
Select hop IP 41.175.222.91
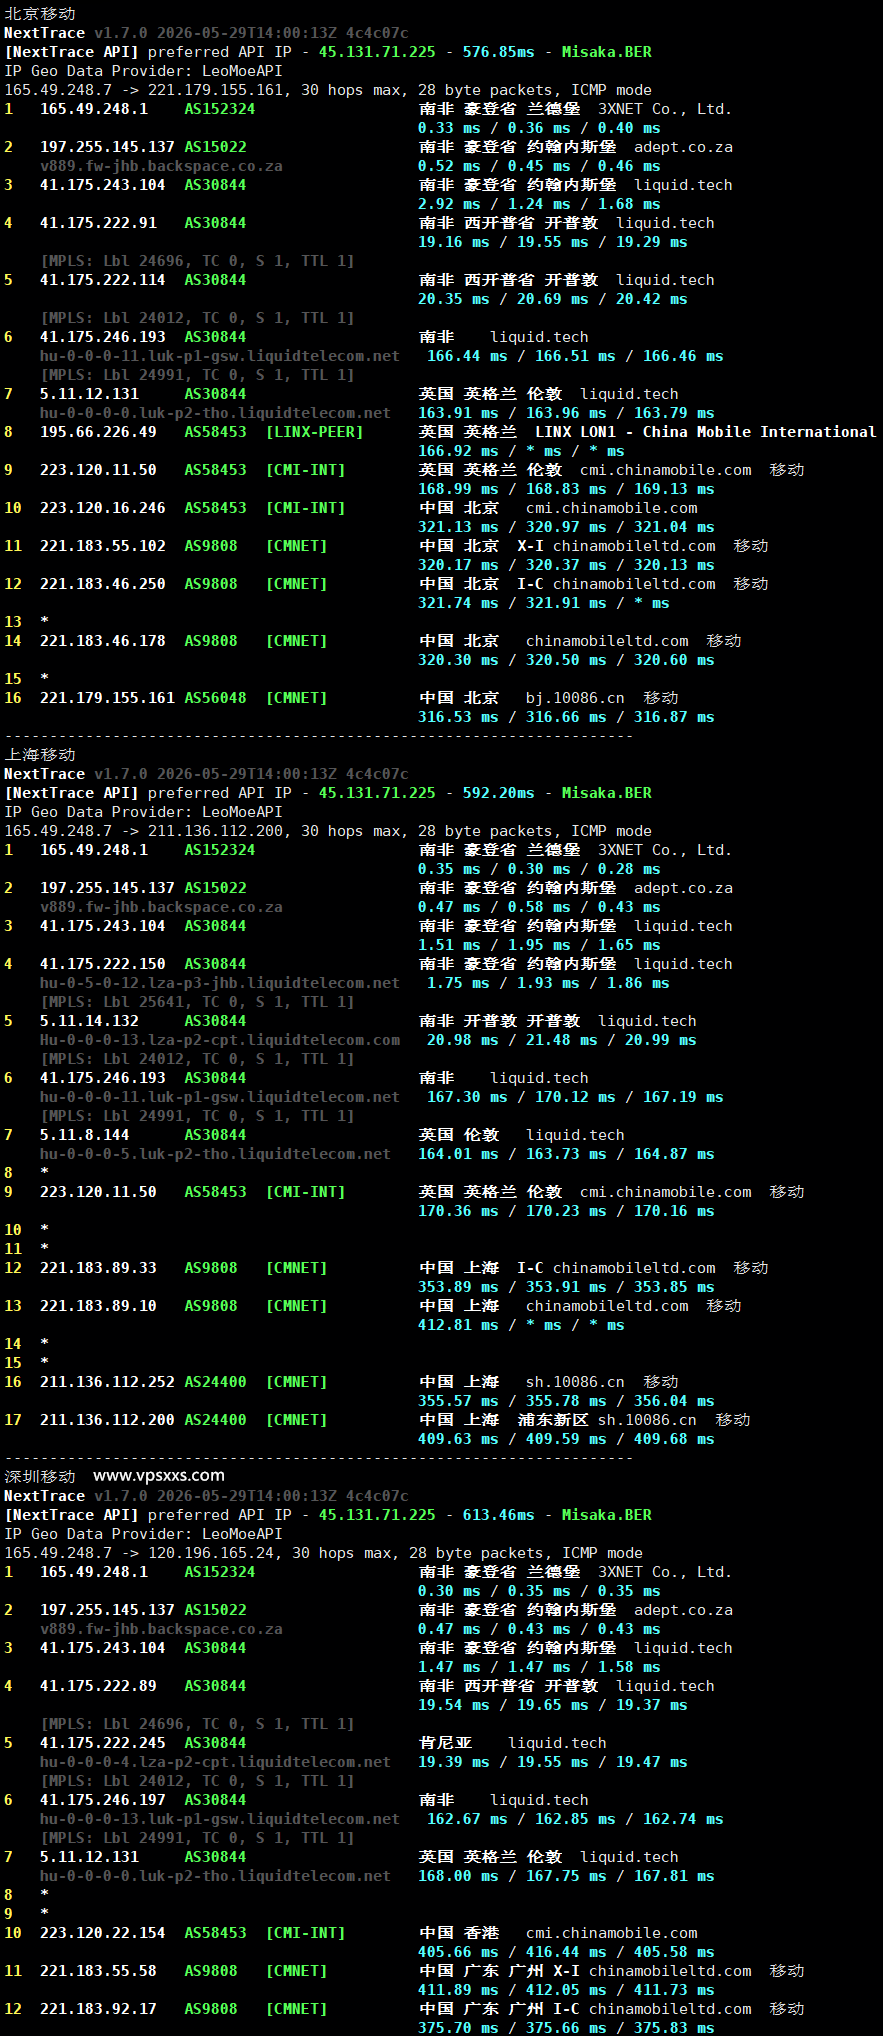(x=98, y=223)
